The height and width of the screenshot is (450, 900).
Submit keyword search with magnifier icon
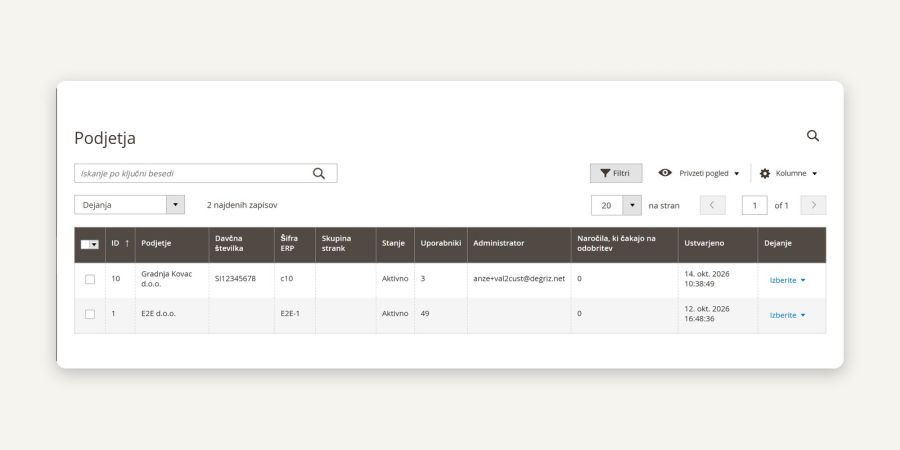[319, 173]
